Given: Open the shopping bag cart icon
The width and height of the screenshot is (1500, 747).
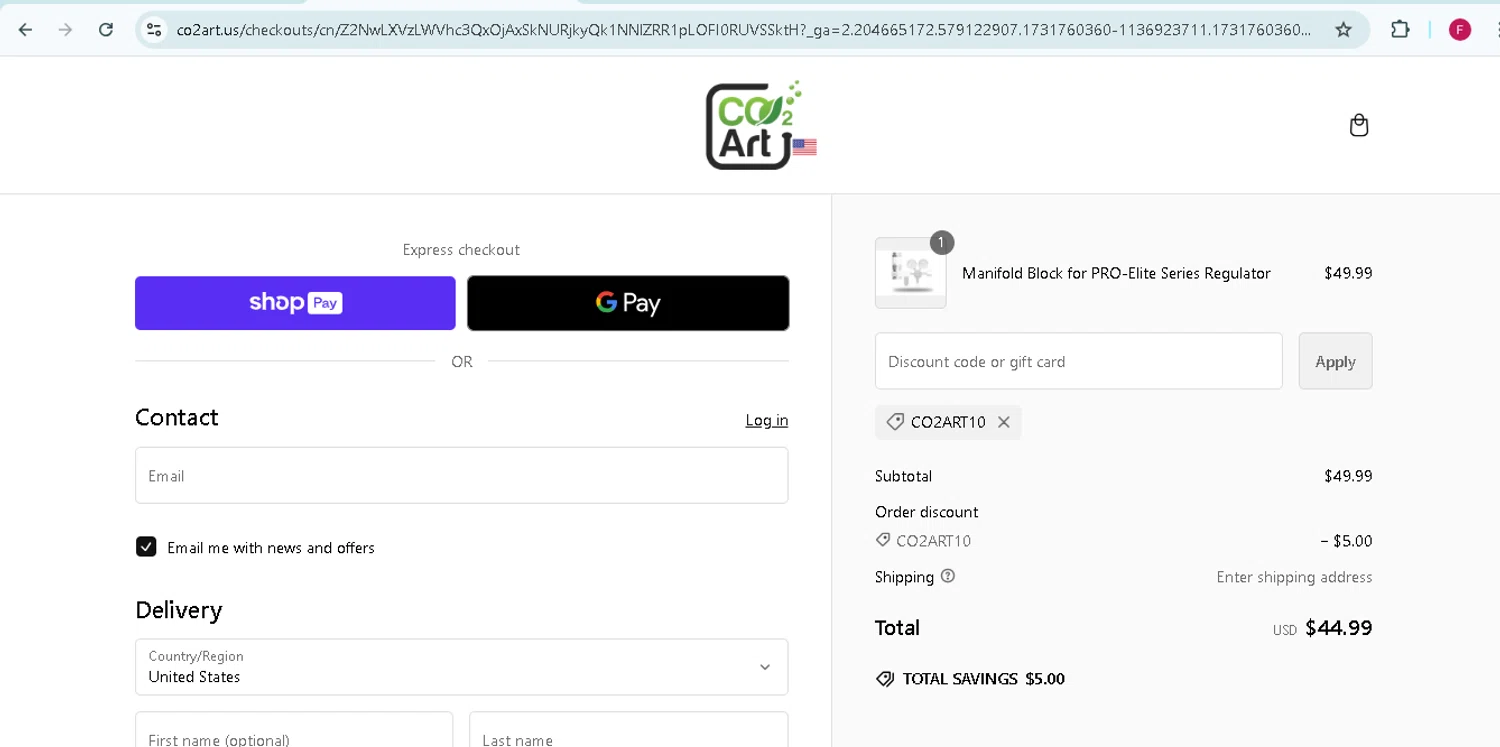Looking at the screenshot, I should [1358, 125].
